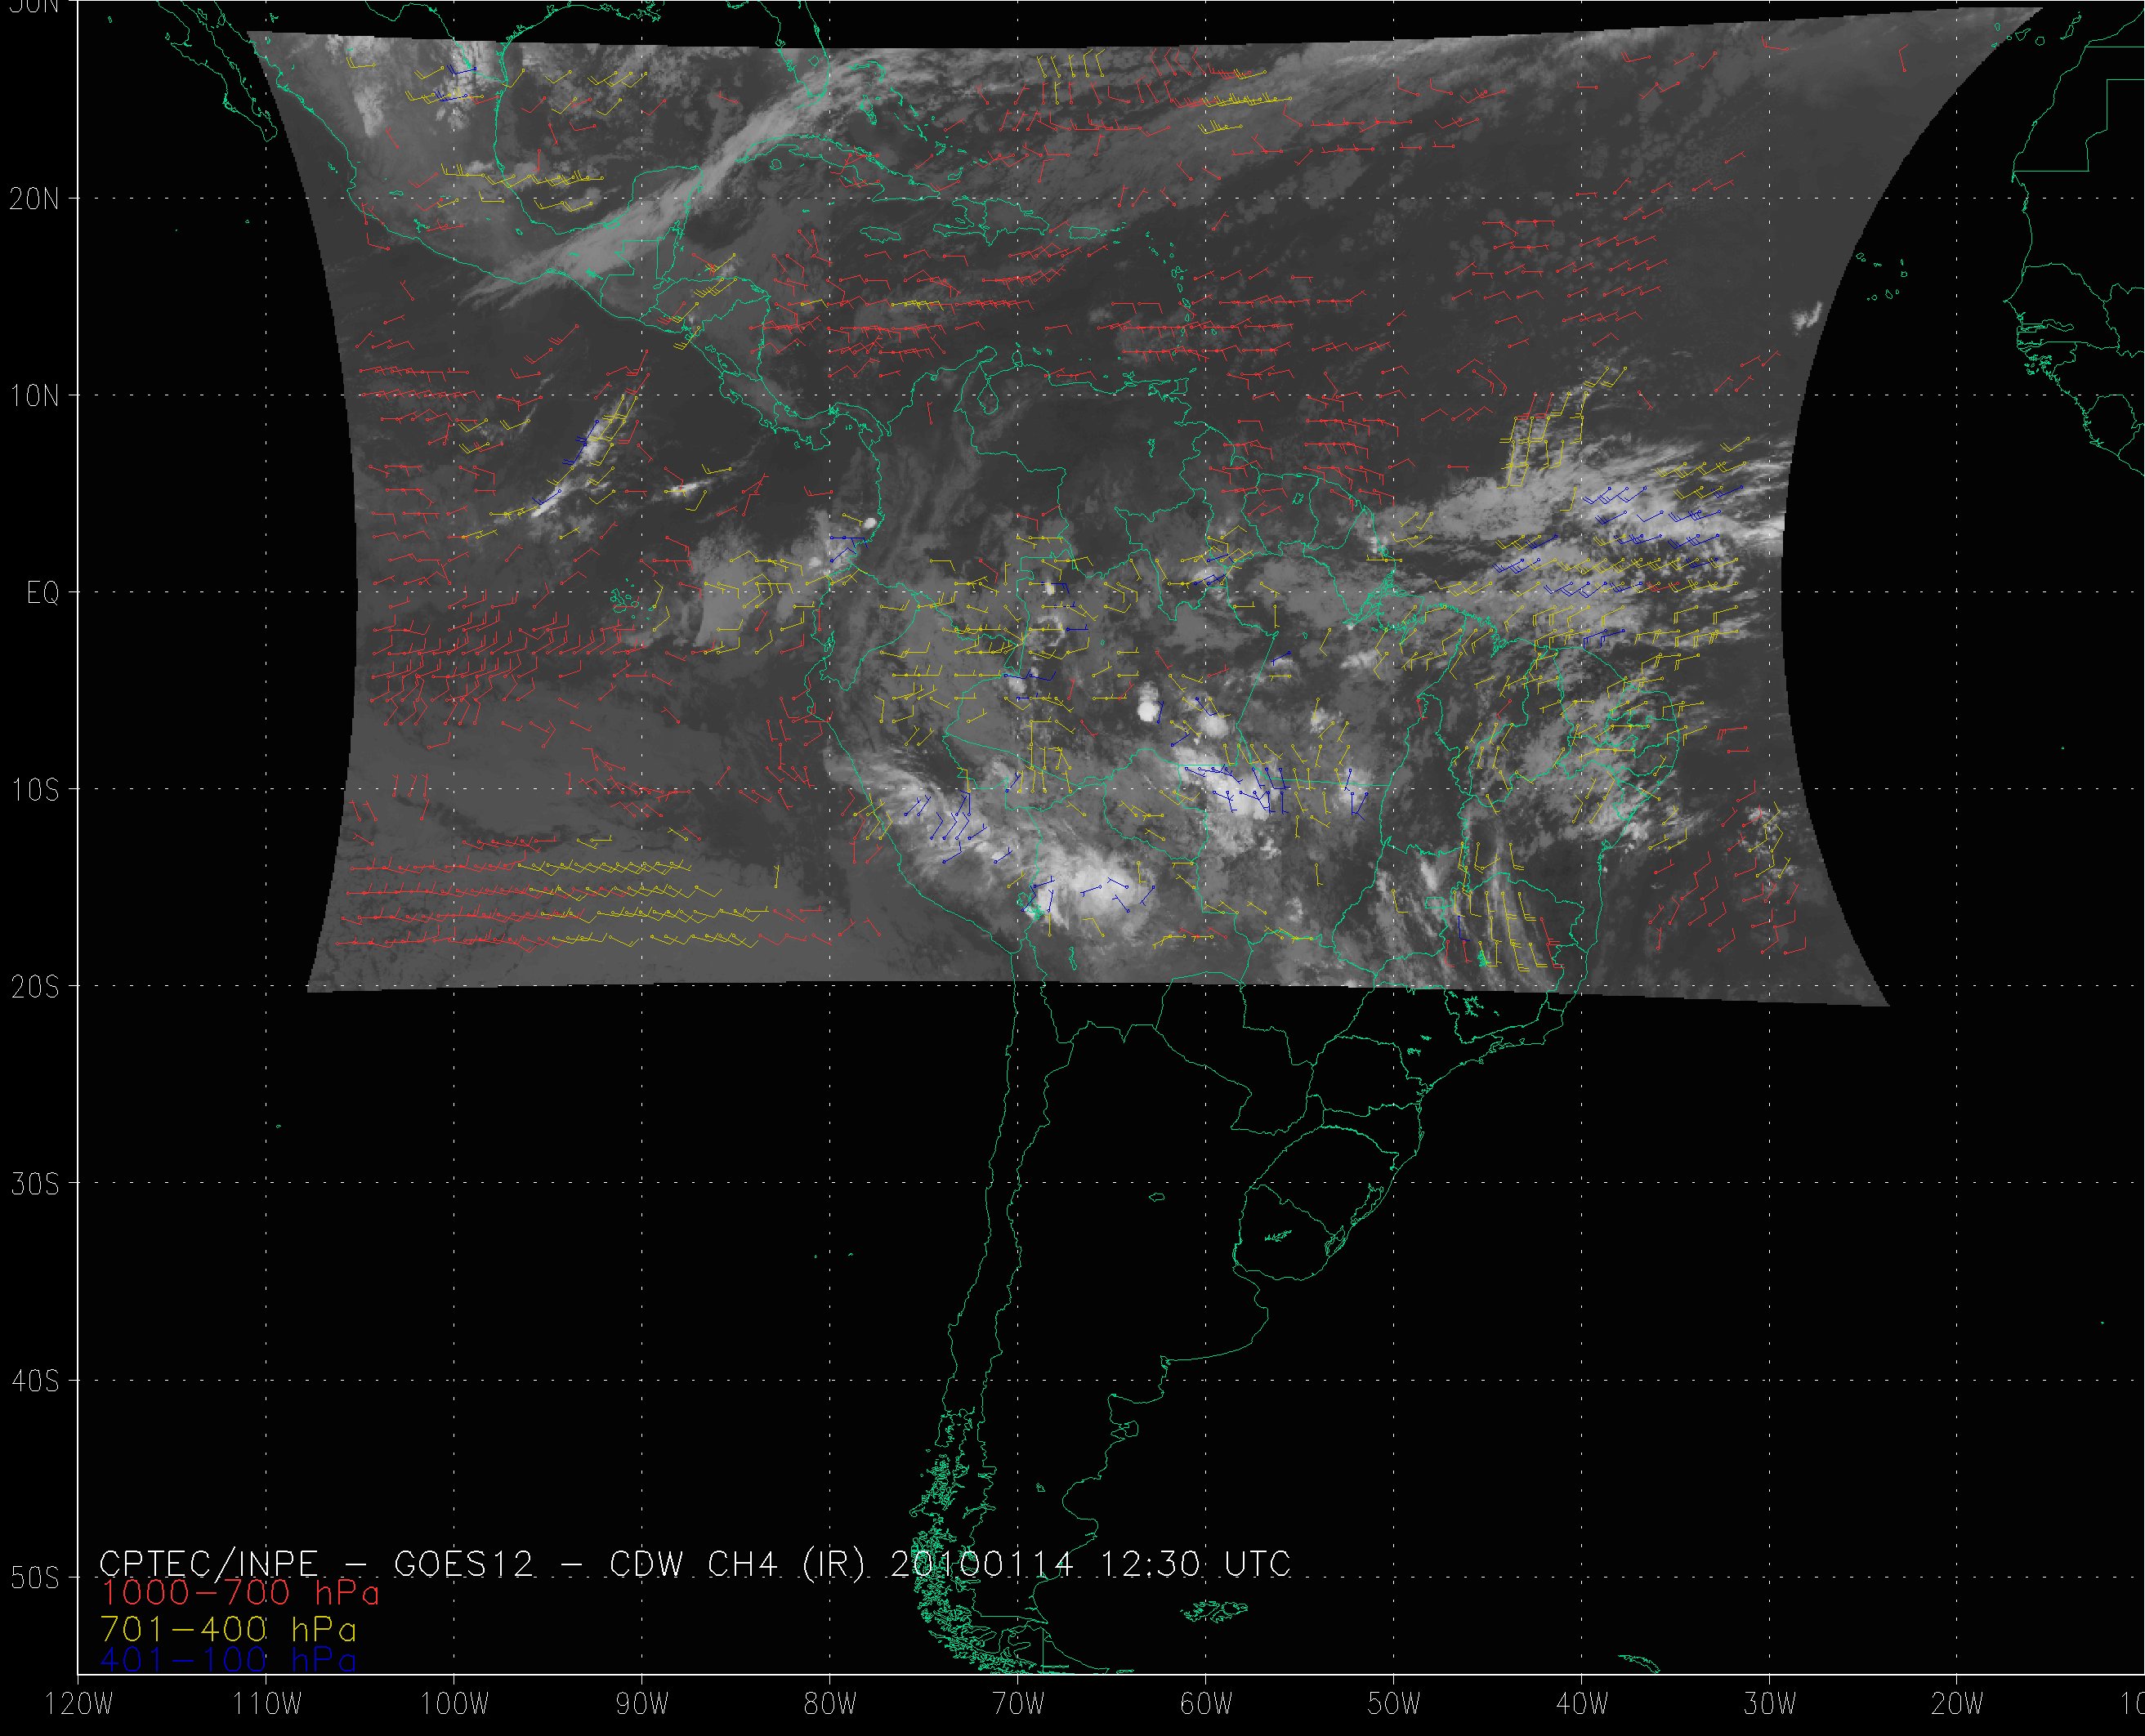
Task: Click the 20N latitude label
Action: 34,199
